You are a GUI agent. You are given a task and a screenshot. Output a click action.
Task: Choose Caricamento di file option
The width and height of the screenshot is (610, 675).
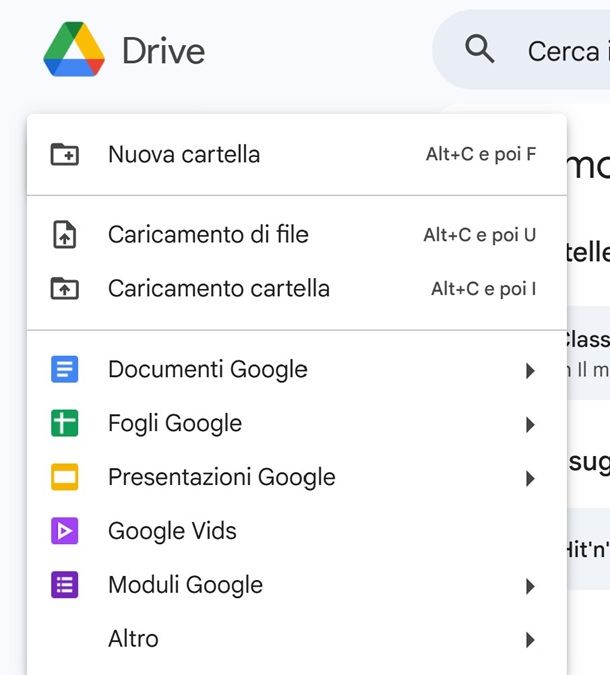(208, 235)
